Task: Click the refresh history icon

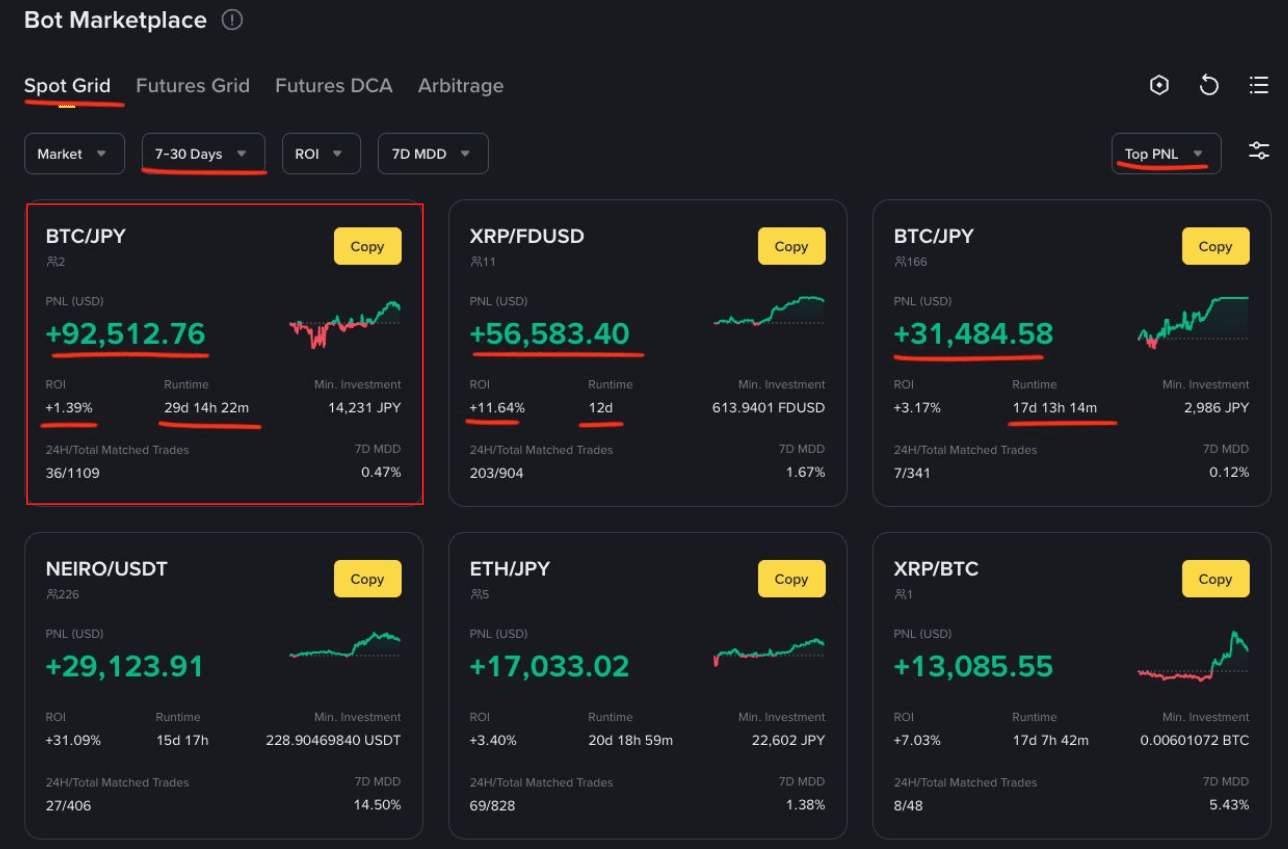Action: tap(1209, 86)
